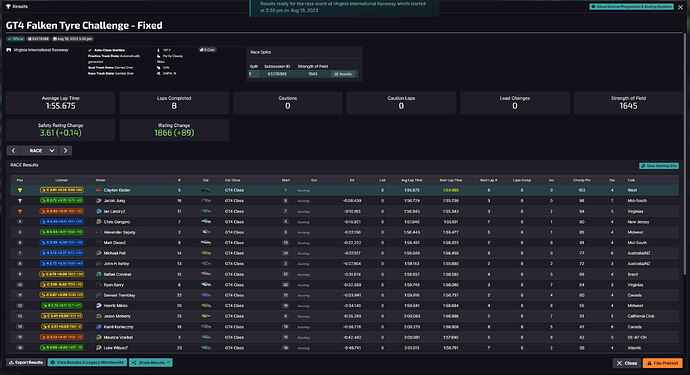This screenshot has width=690, height=375.
Task: Sort by the License column header
Action: coord(62,180)
